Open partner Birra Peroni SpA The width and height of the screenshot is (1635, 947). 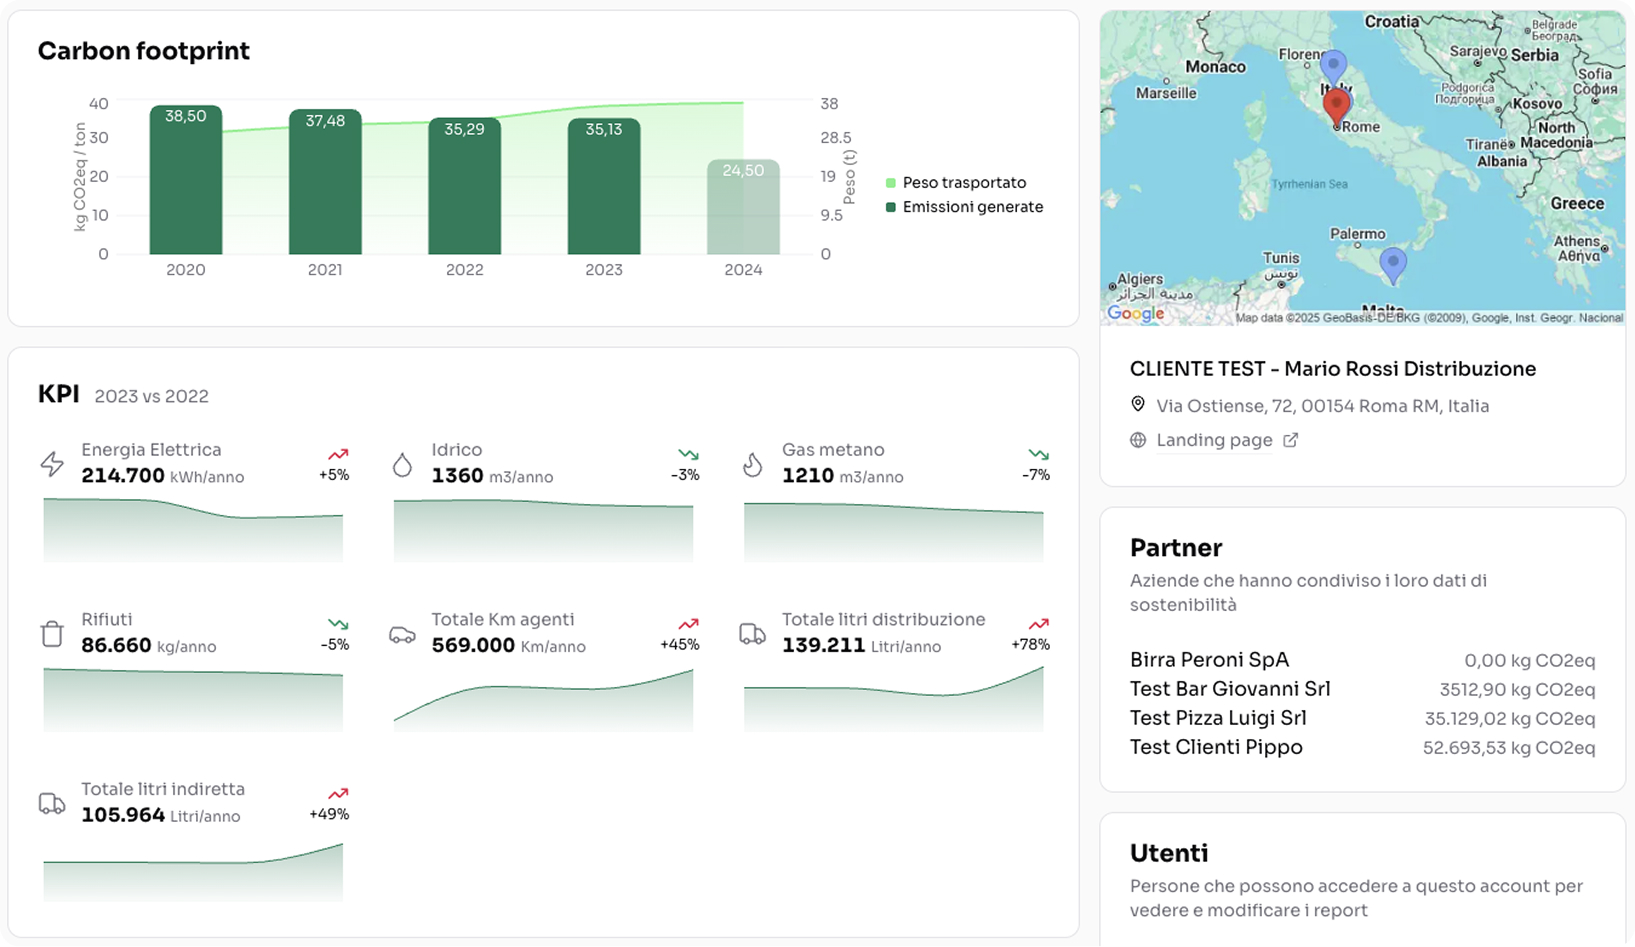coord(1209,660)
